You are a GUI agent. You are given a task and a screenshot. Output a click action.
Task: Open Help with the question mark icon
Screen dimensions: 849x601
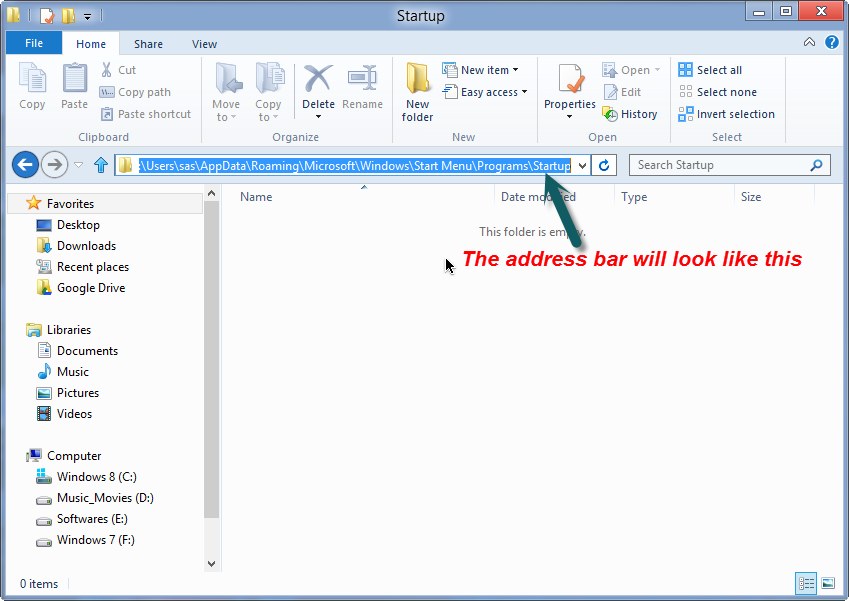click(x=832, y=42)
